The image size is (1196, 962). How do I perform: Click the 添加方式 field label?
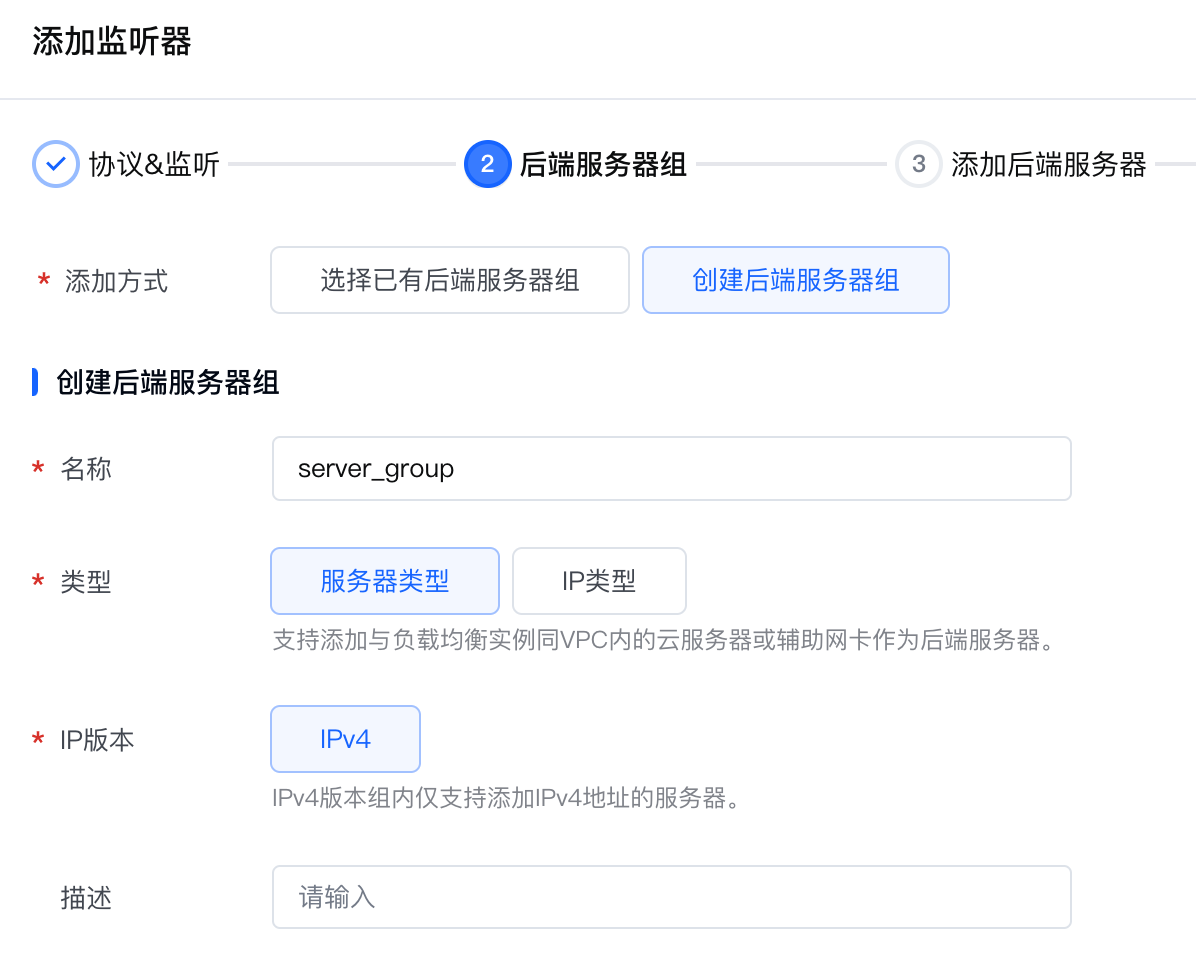[x=116, y=281]
